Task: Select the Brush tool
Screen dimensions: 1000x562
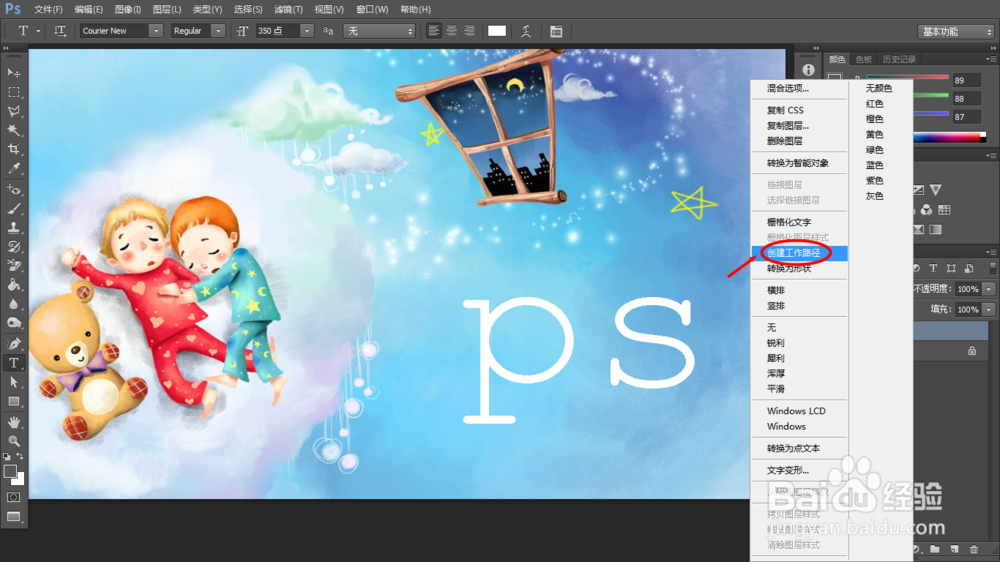Action: 13,209
